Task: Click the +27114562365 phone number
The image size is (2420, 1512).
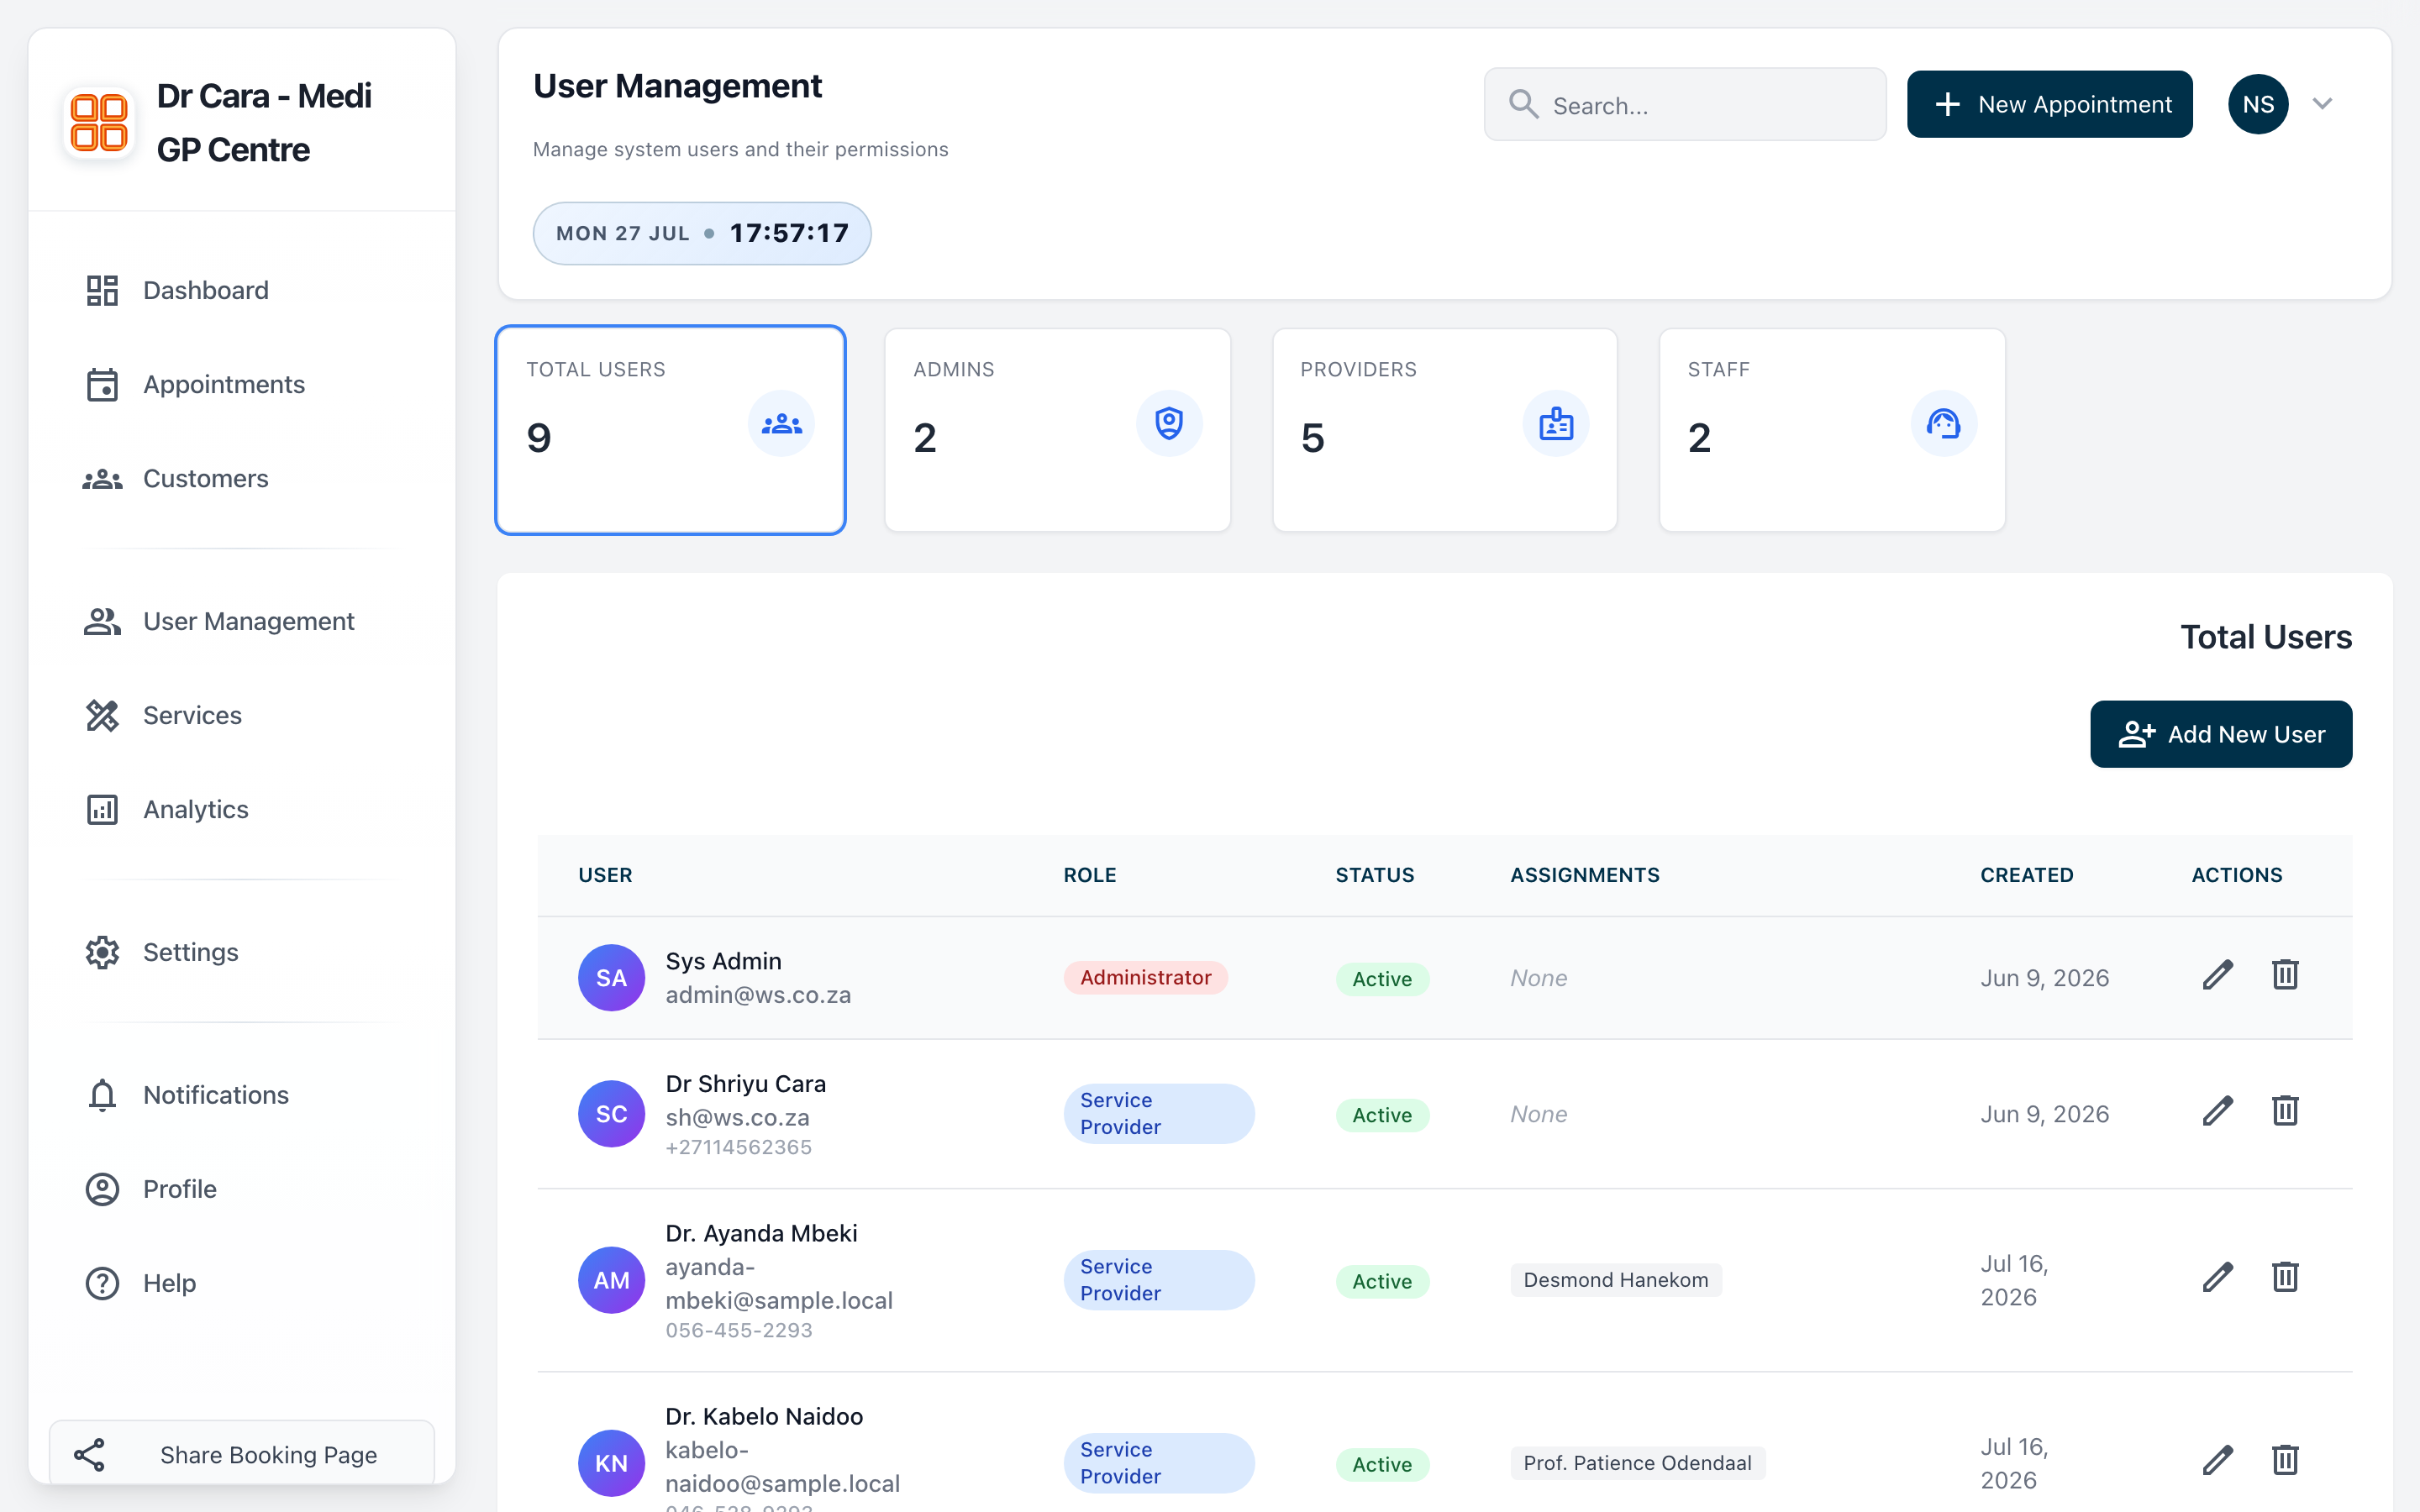Action: [738, 1147]
